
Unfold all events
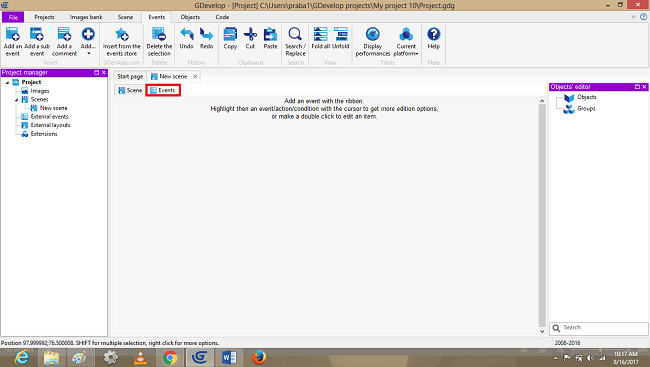pos(341,38)
